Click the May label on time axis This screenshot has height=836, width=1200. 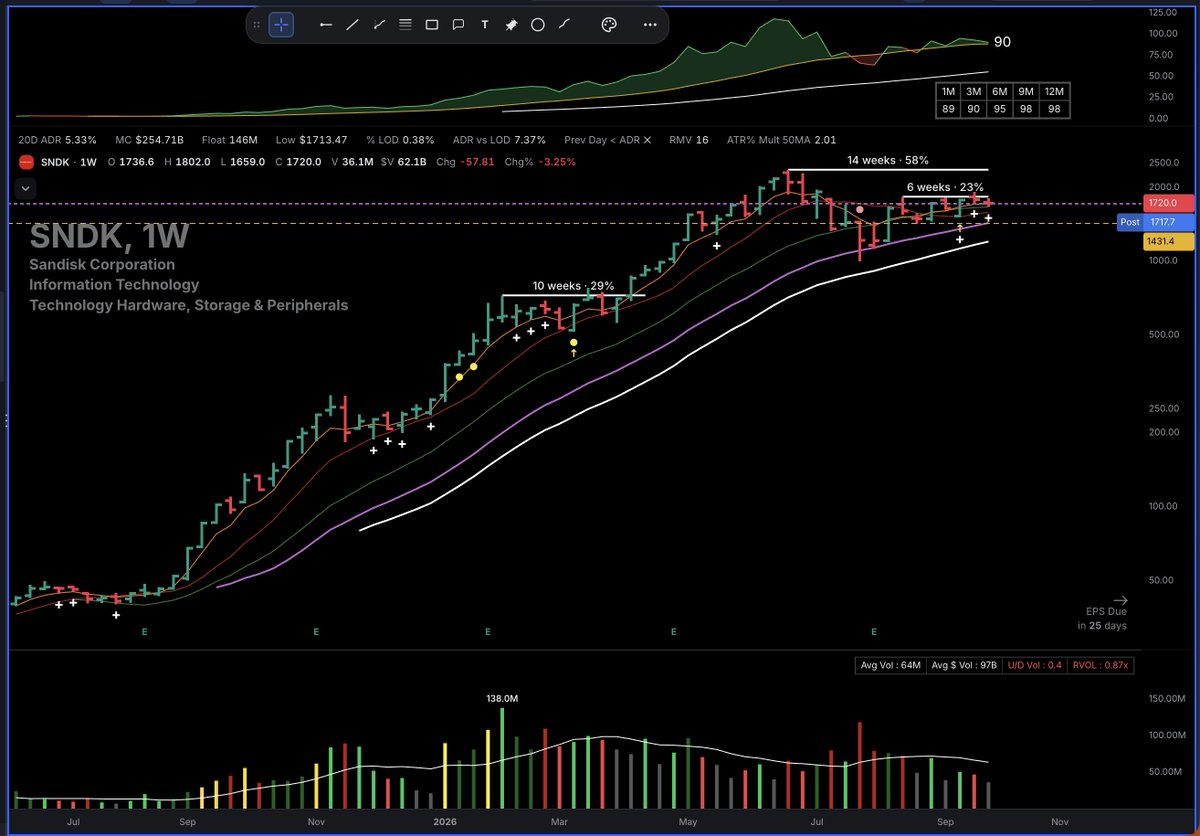(687, 820)
